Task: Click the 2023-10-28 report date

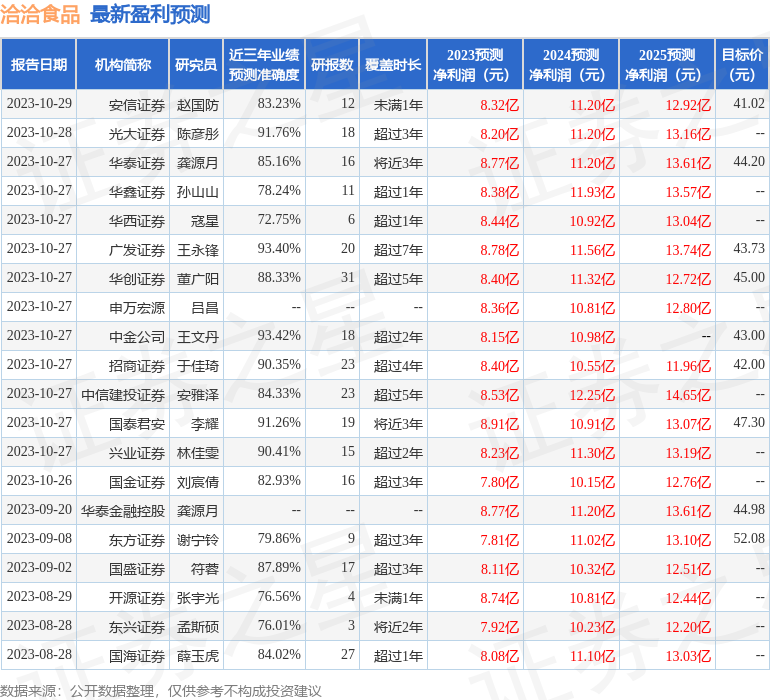Action: tap(39, 132)
